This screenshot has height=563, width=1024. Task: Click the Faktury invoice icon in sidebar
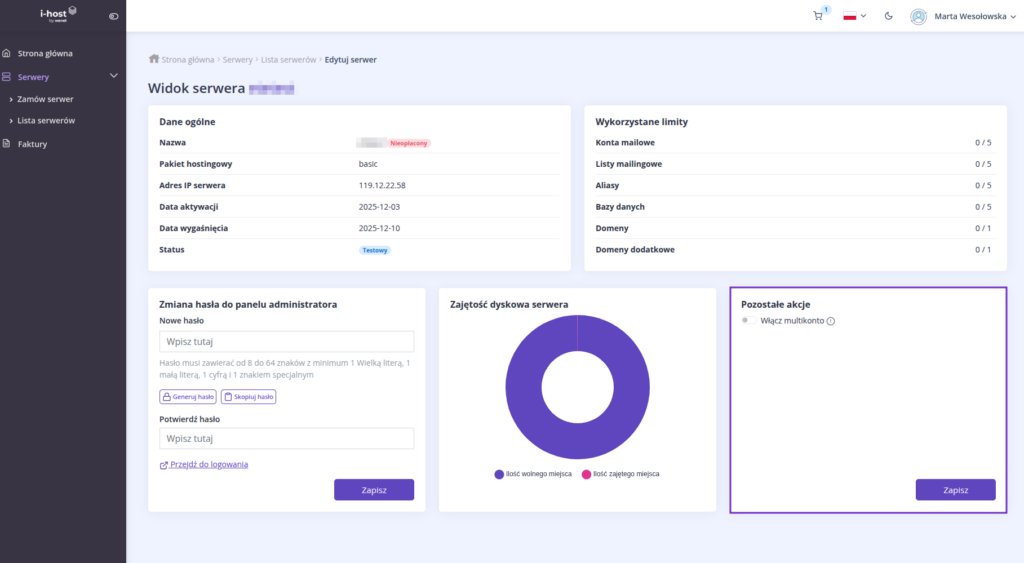pyautogui.click(x=7, y=144)
